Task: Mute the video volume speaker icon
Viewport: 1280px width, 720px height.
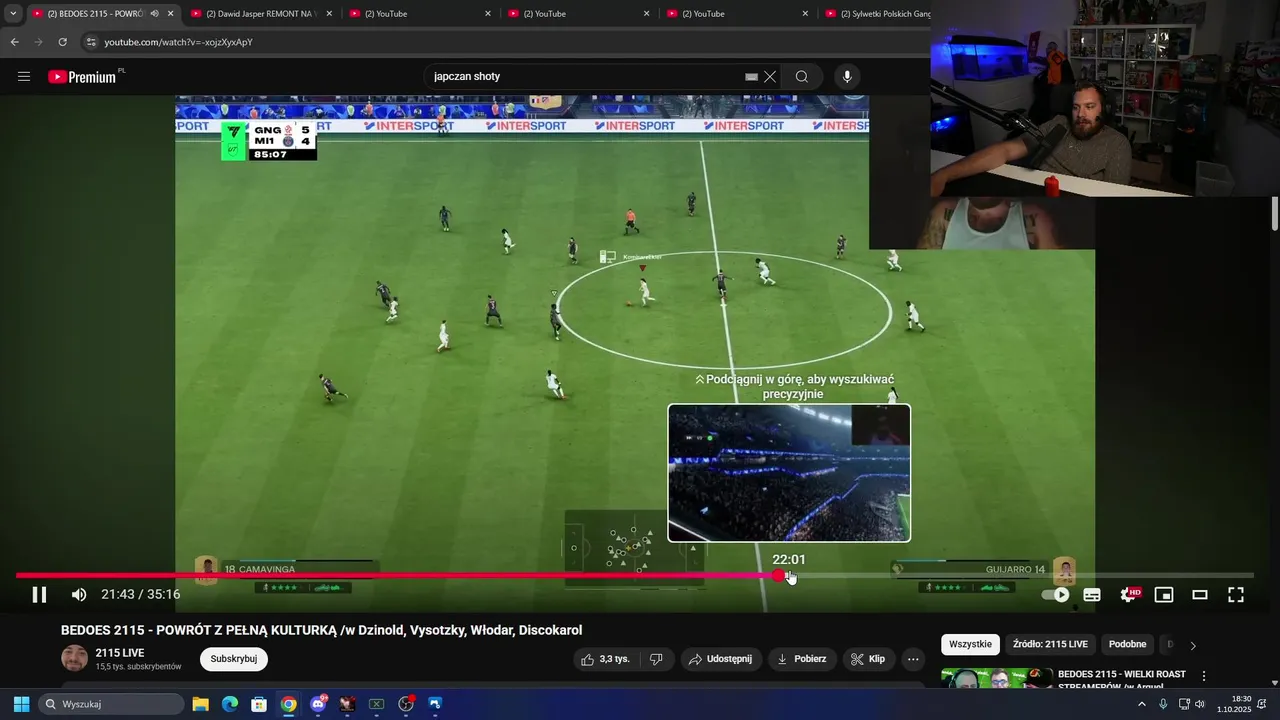Action: pyautogui.click(x=79, y=595)
